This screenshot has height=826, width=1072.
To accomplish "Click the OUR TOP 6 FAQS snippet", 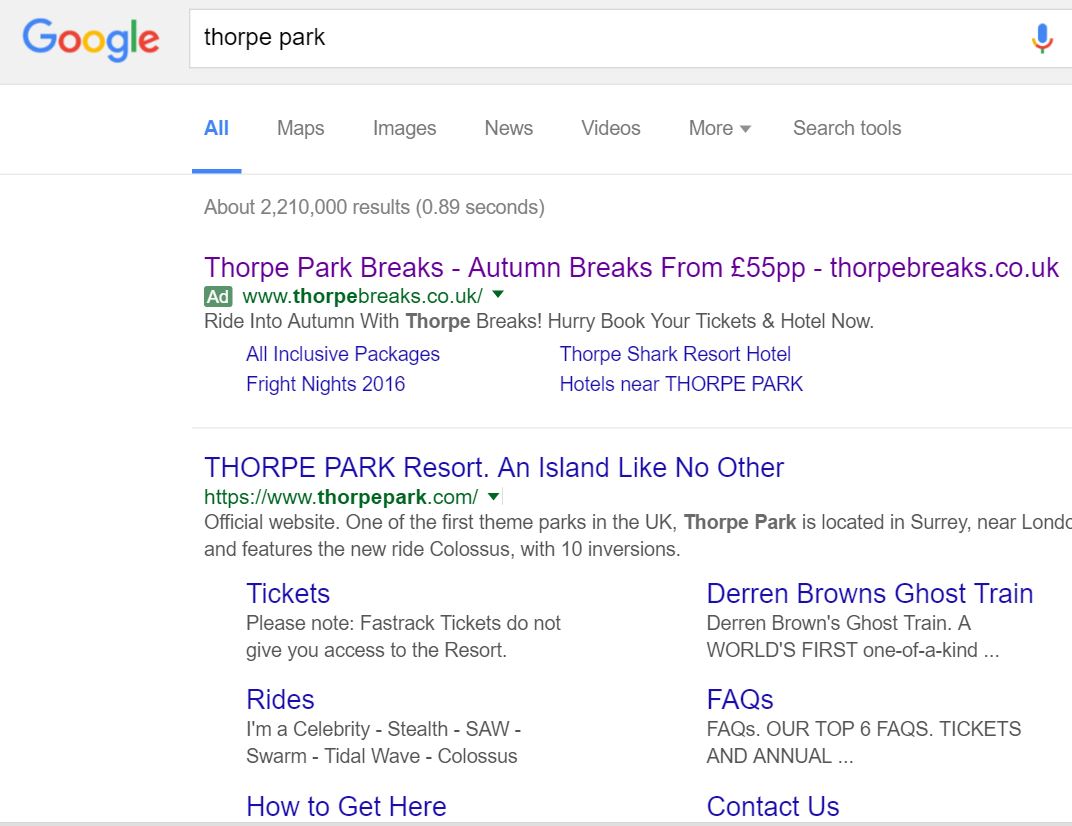I will click(x=863, y=743).
